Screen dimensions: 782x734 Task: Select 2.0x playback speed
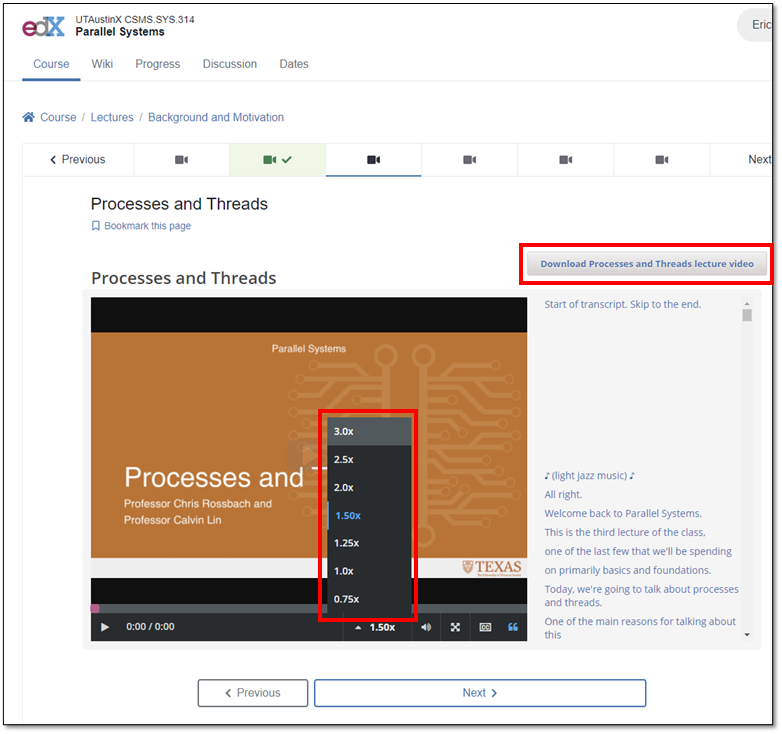point(369,487)
